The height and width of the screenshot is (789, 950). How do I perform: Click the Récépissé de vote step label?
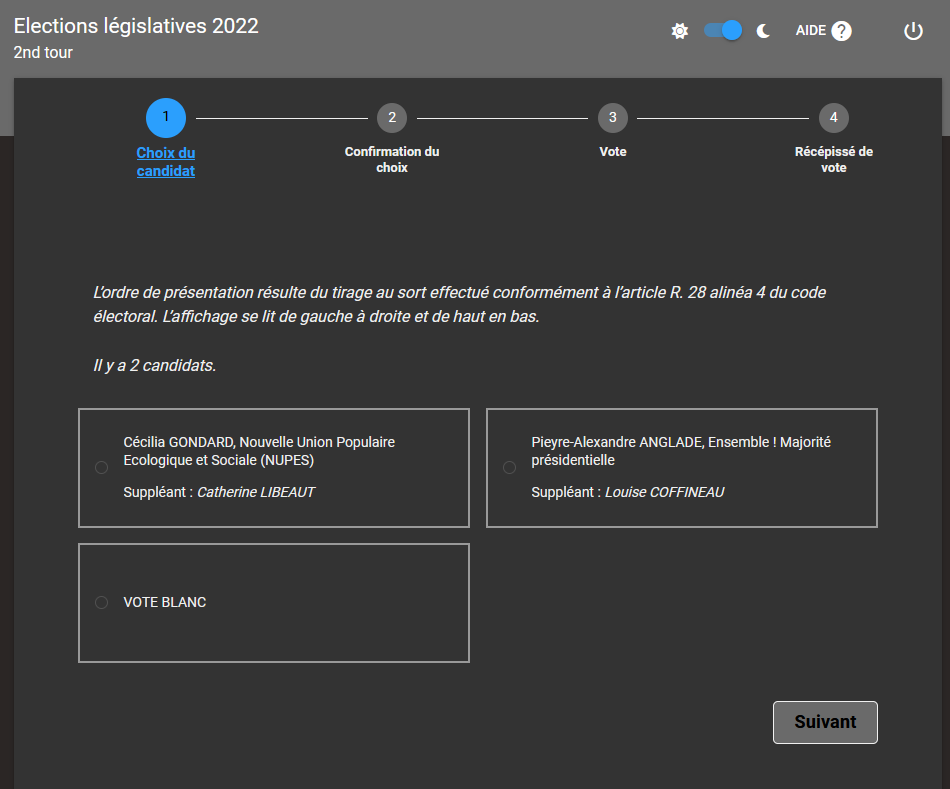click(834, 160)
